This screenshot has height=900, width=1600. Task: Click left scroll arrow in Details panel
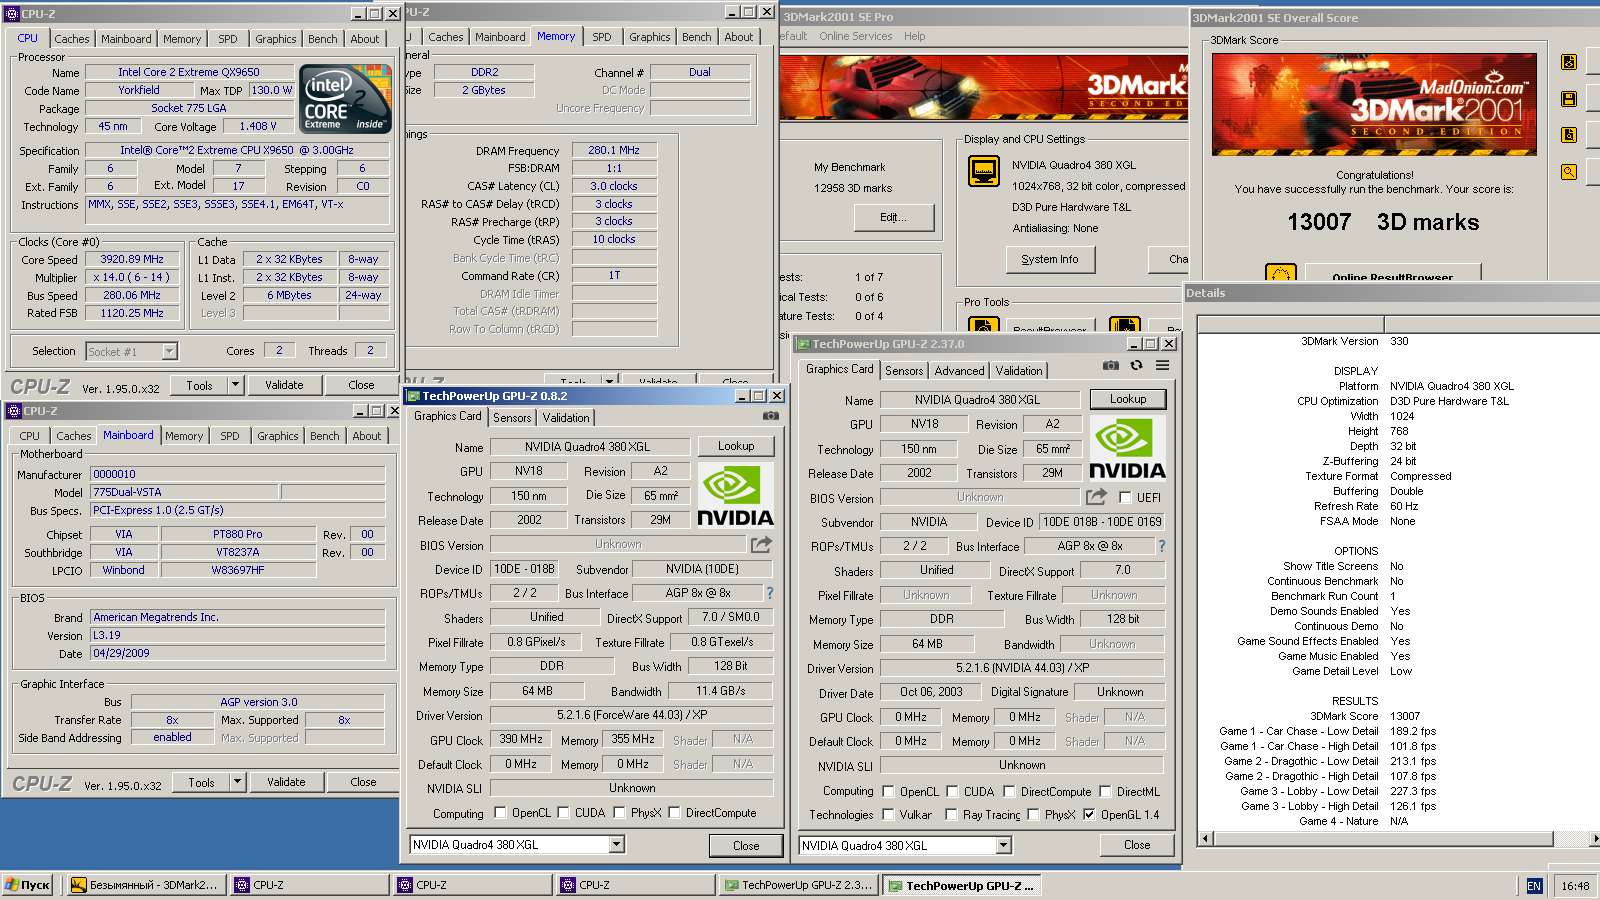tap(1206, 838)
